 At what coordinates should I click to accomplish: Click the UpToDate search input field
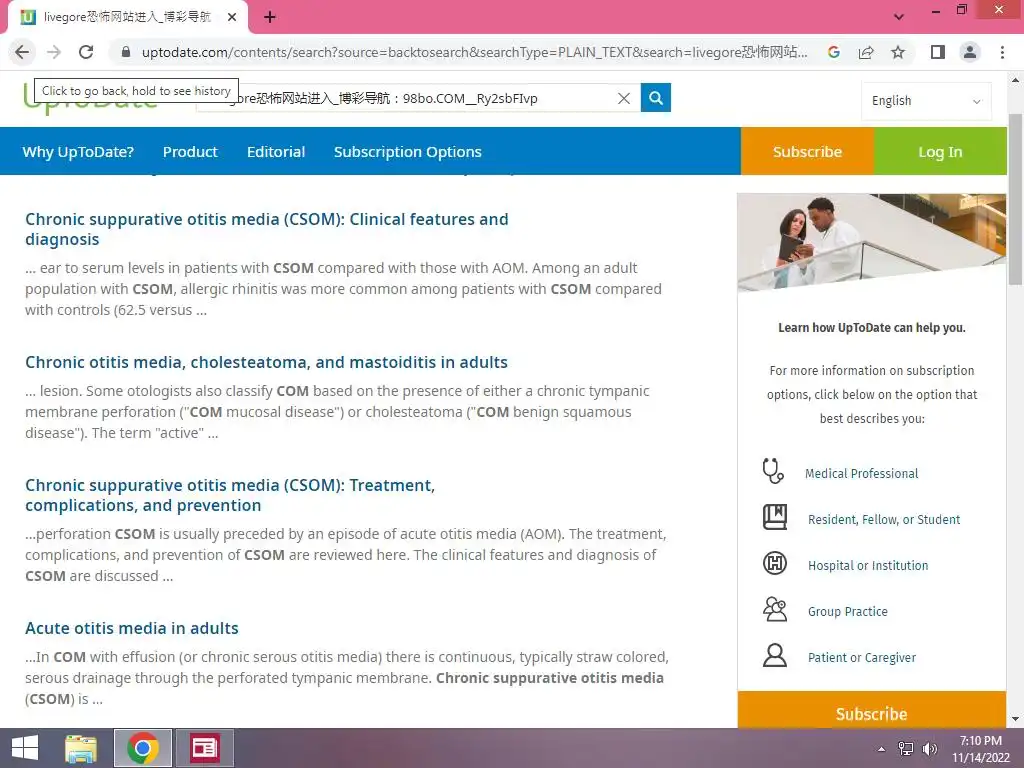coord(418,99)
